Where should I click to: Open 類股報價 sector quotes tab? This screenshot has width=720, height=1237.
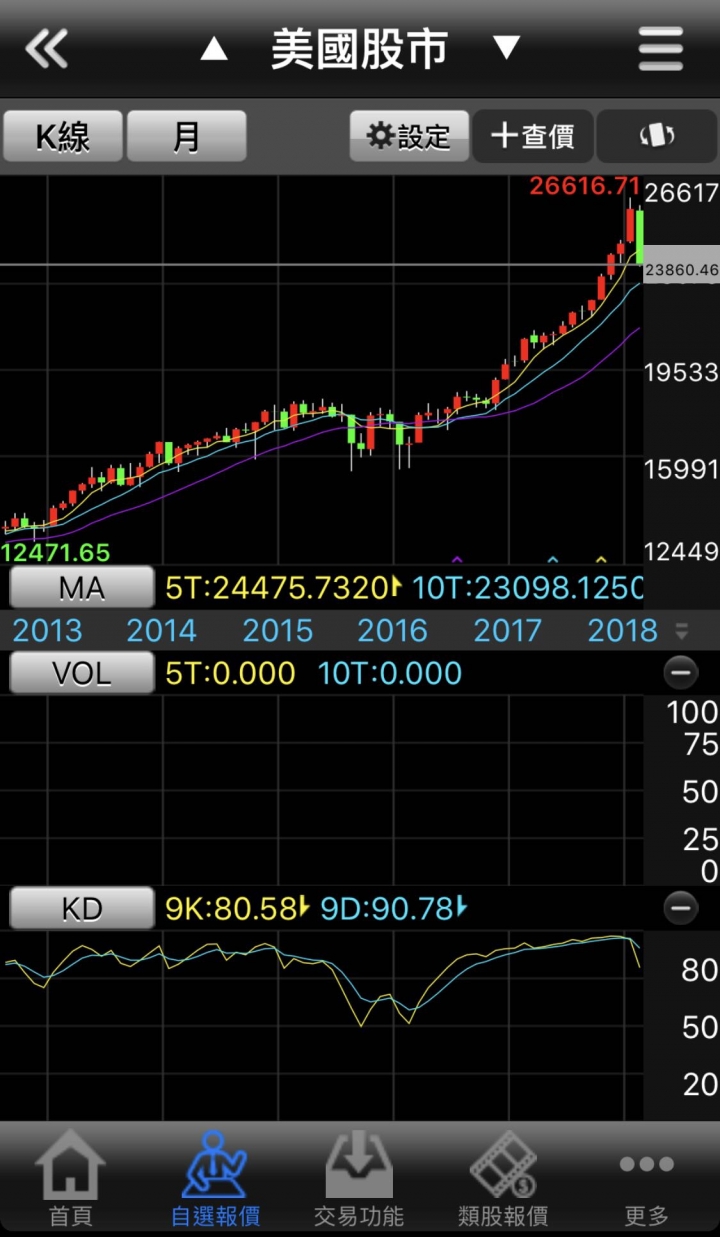503,1180
